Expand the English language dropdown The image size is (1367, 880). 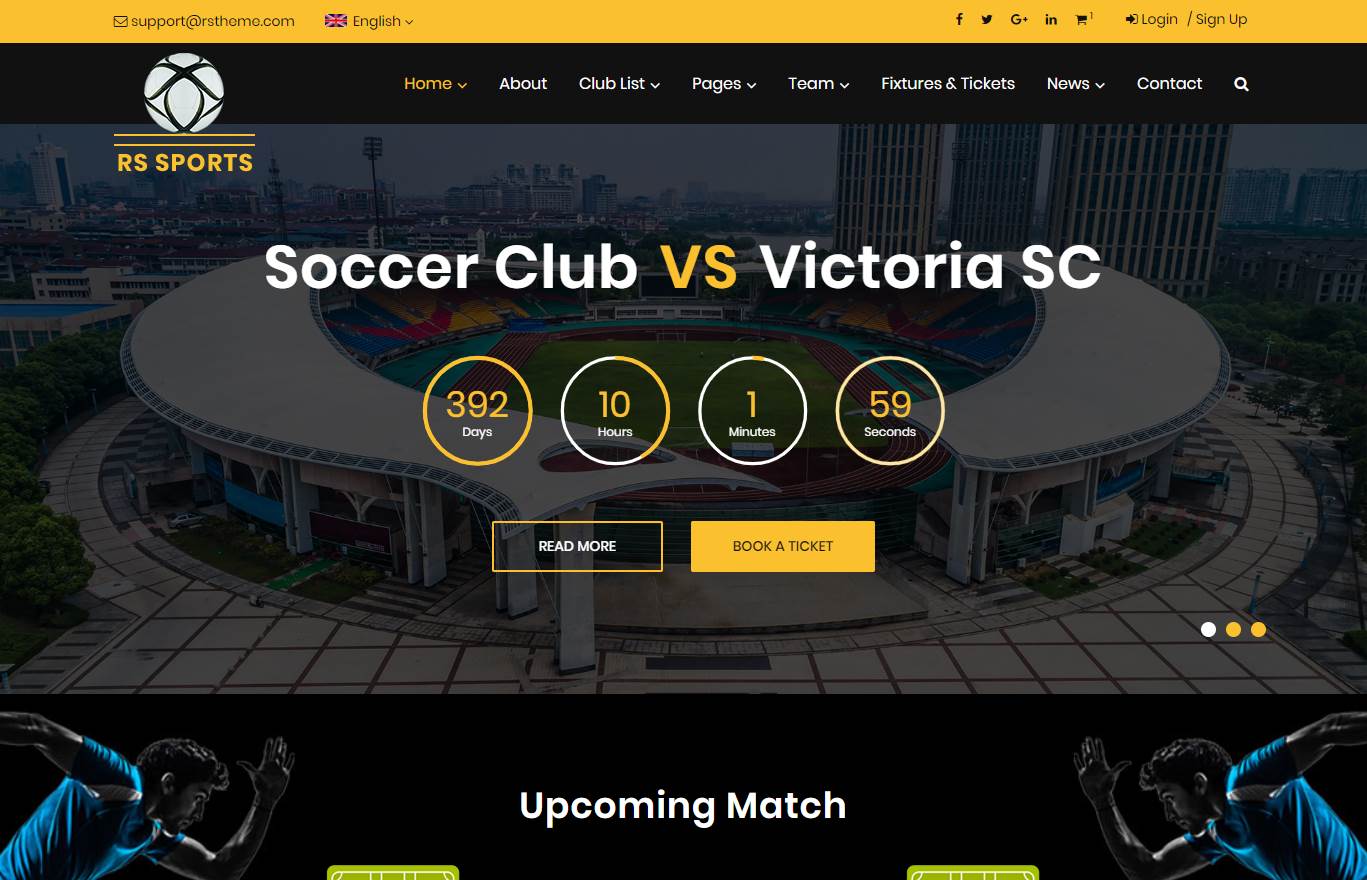tap(369, 21)
